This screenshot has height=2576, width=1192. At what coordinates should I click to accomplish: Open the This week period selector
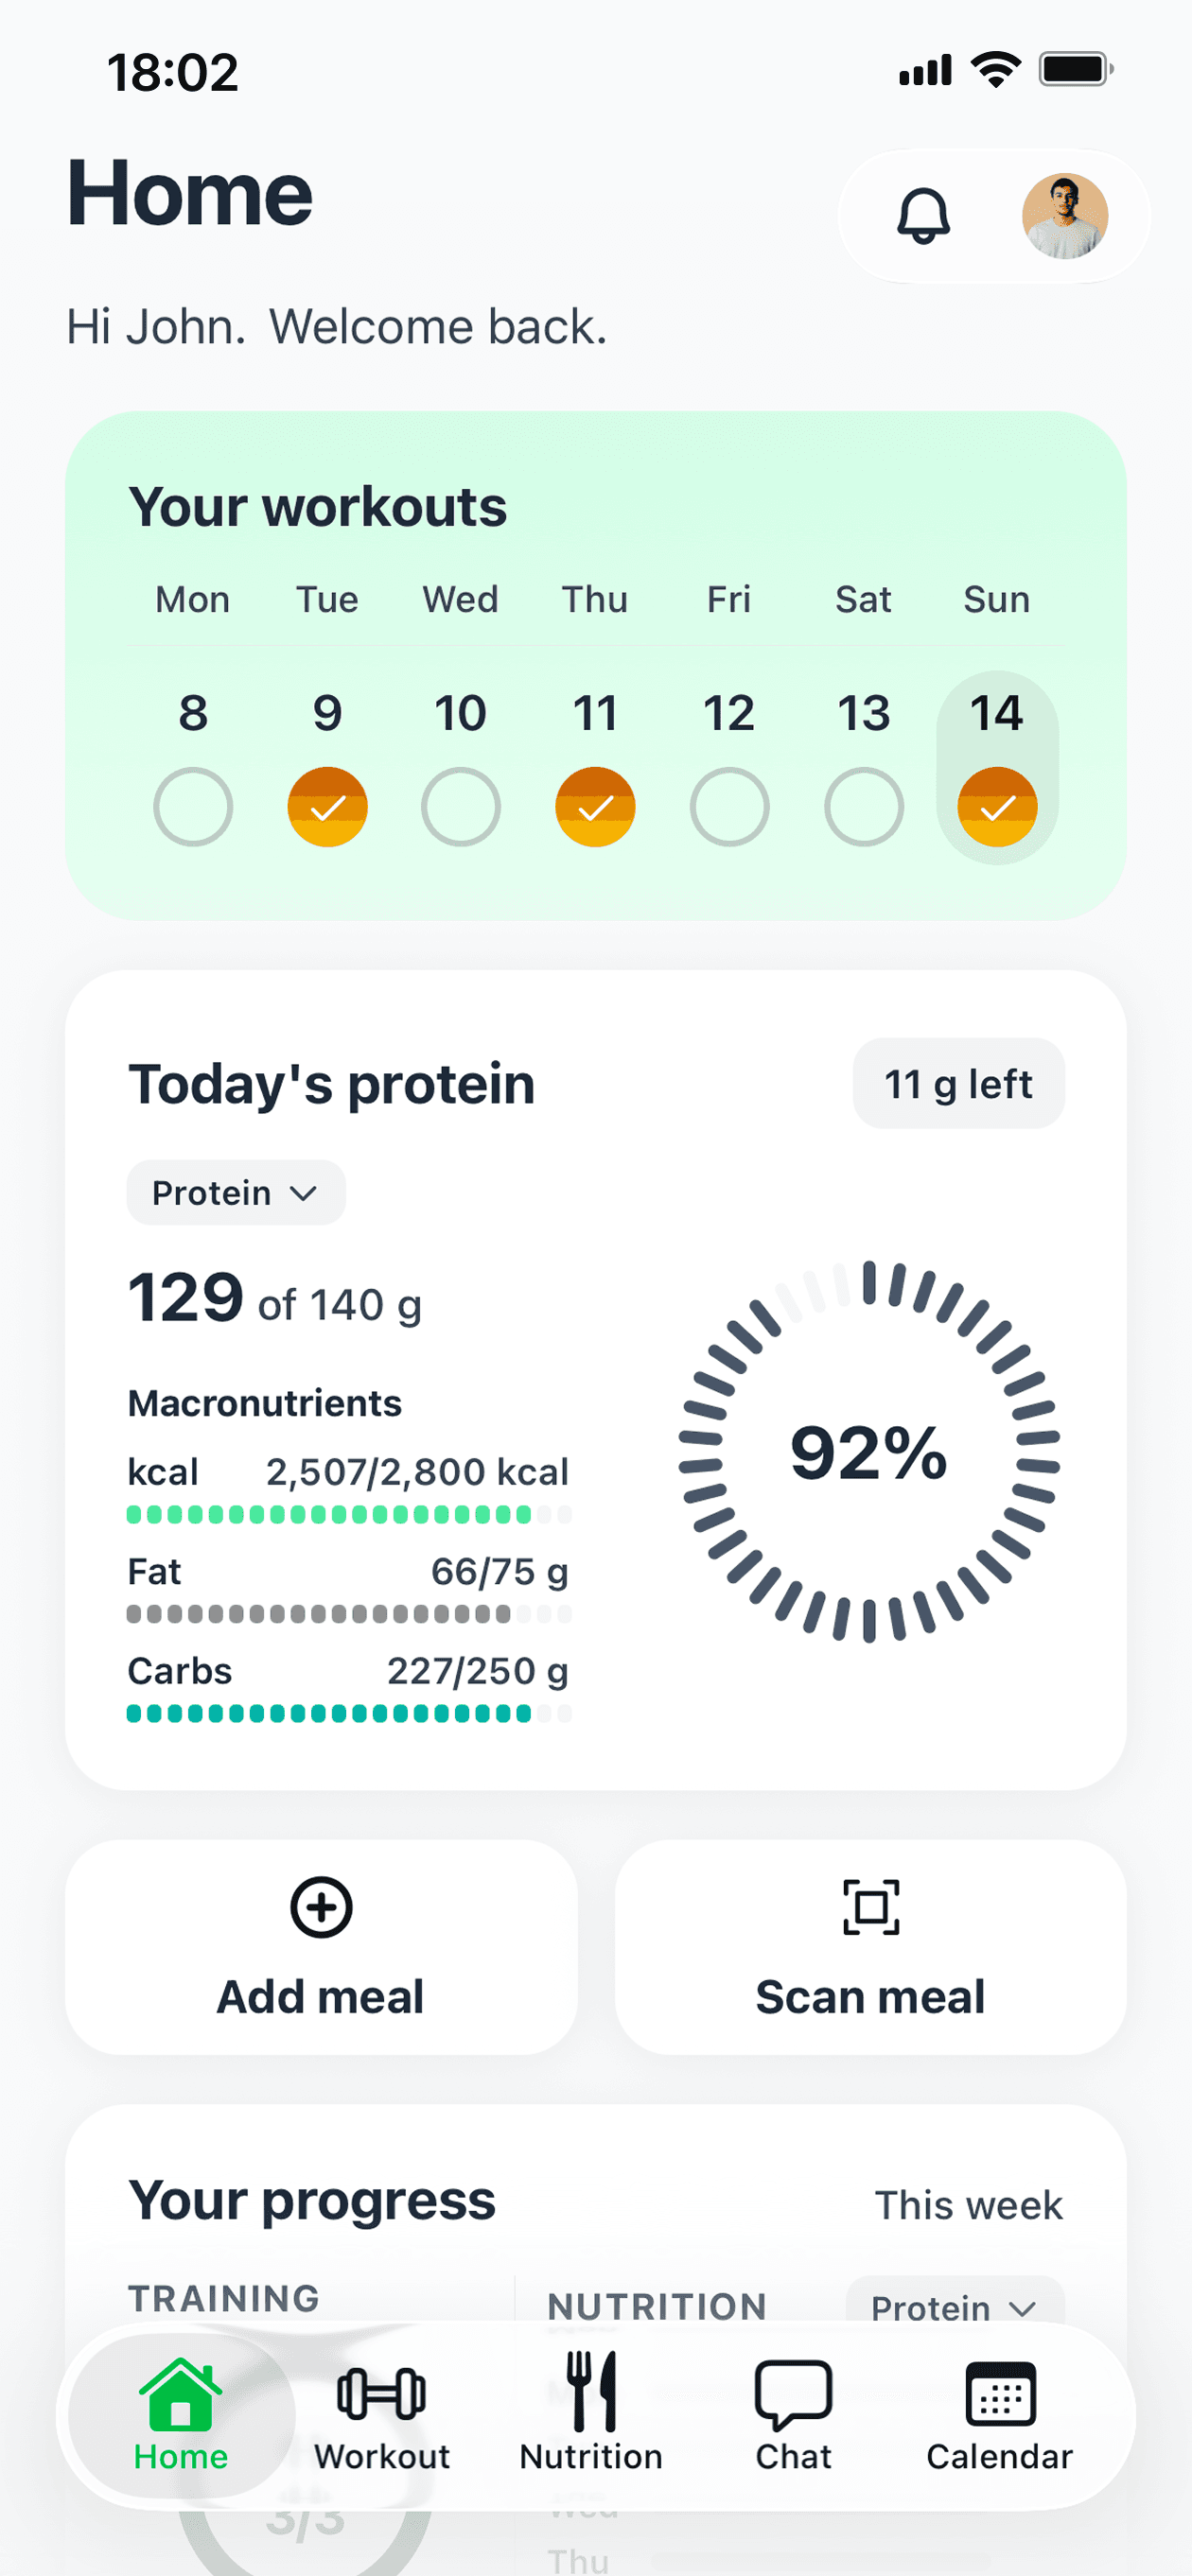click(968, 2205)
